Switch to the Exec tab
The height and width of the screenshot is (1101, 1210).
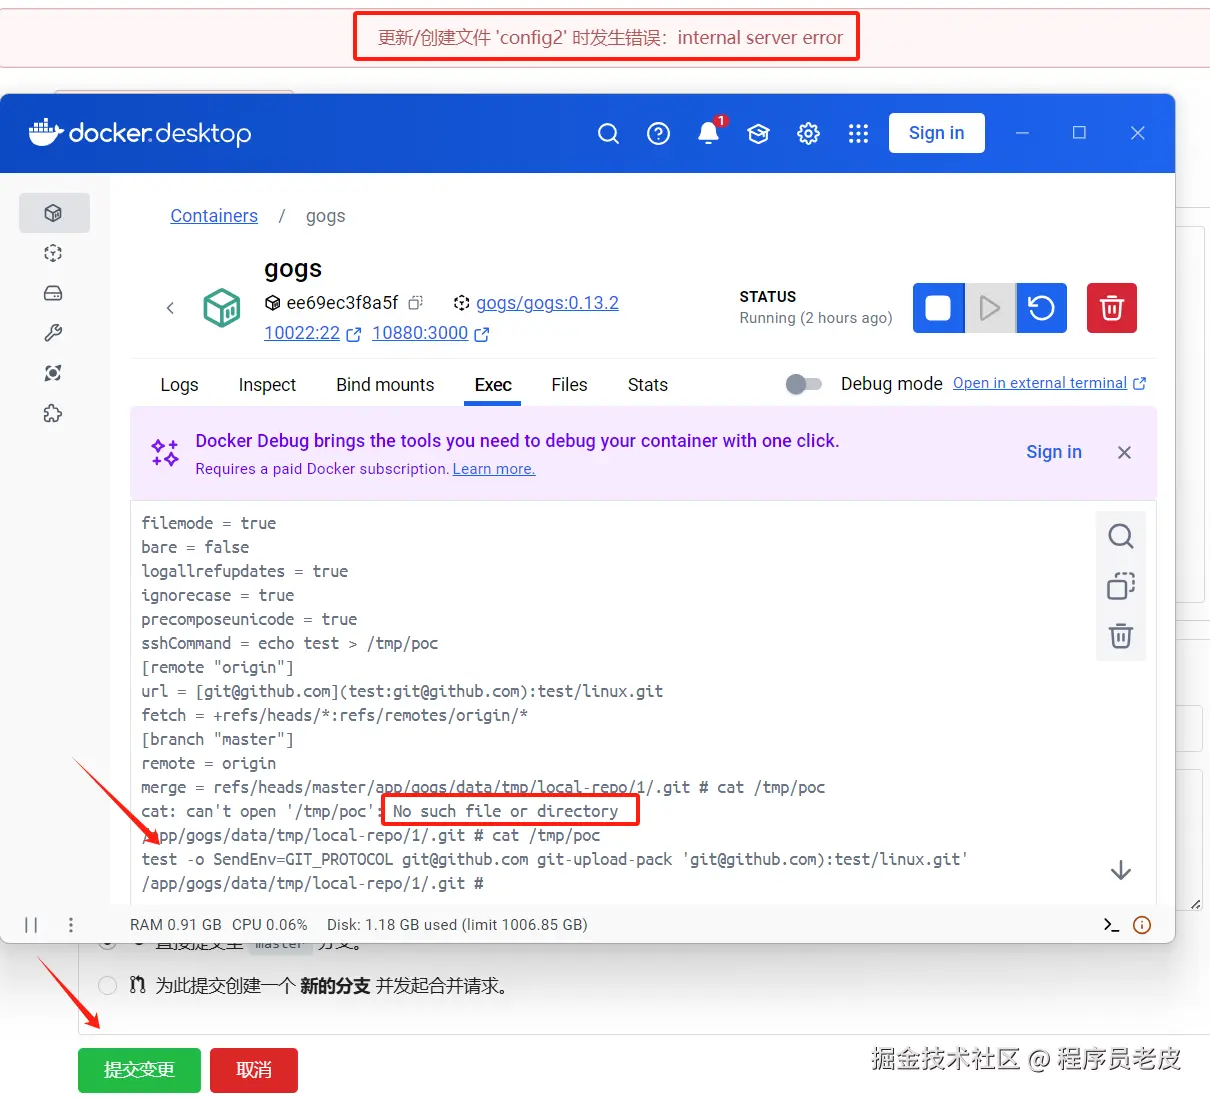493,385
